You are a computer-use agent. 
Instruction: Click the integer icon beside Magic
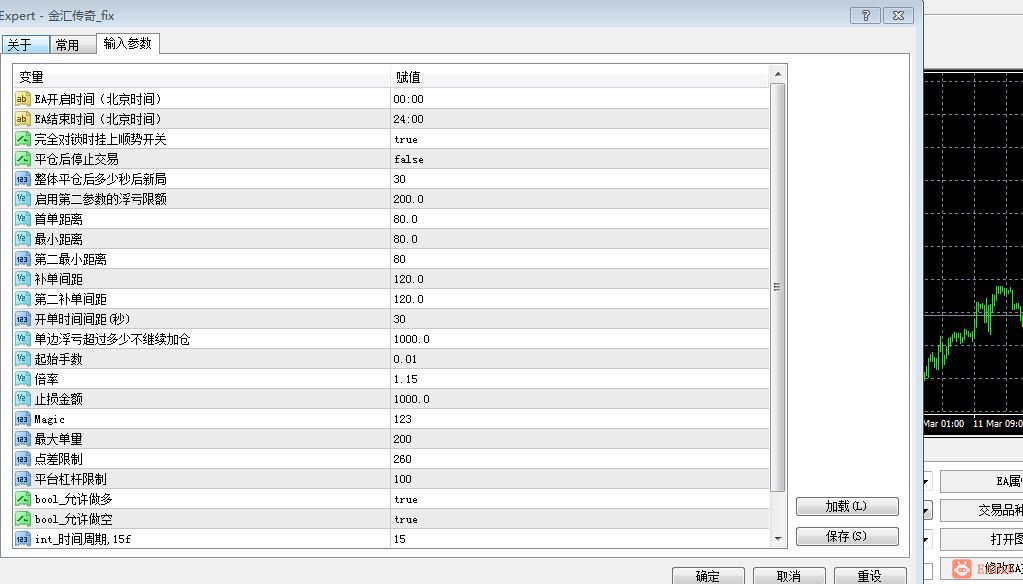22,419
